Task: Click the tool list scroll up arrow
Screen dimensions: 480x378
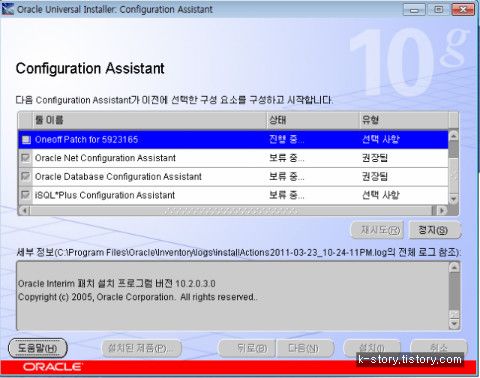Action: tap(453, 136)
